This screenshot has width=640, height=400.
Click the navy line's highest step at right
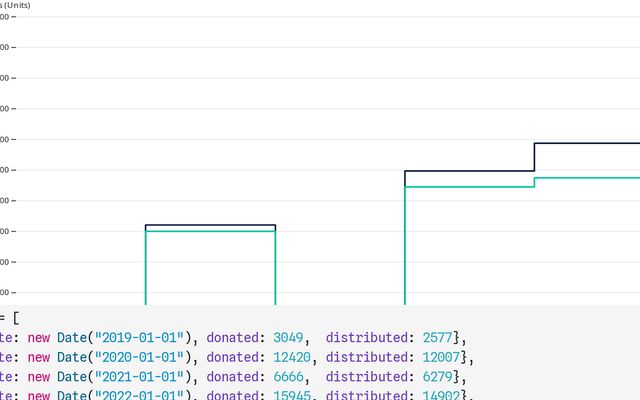point(587,143)
